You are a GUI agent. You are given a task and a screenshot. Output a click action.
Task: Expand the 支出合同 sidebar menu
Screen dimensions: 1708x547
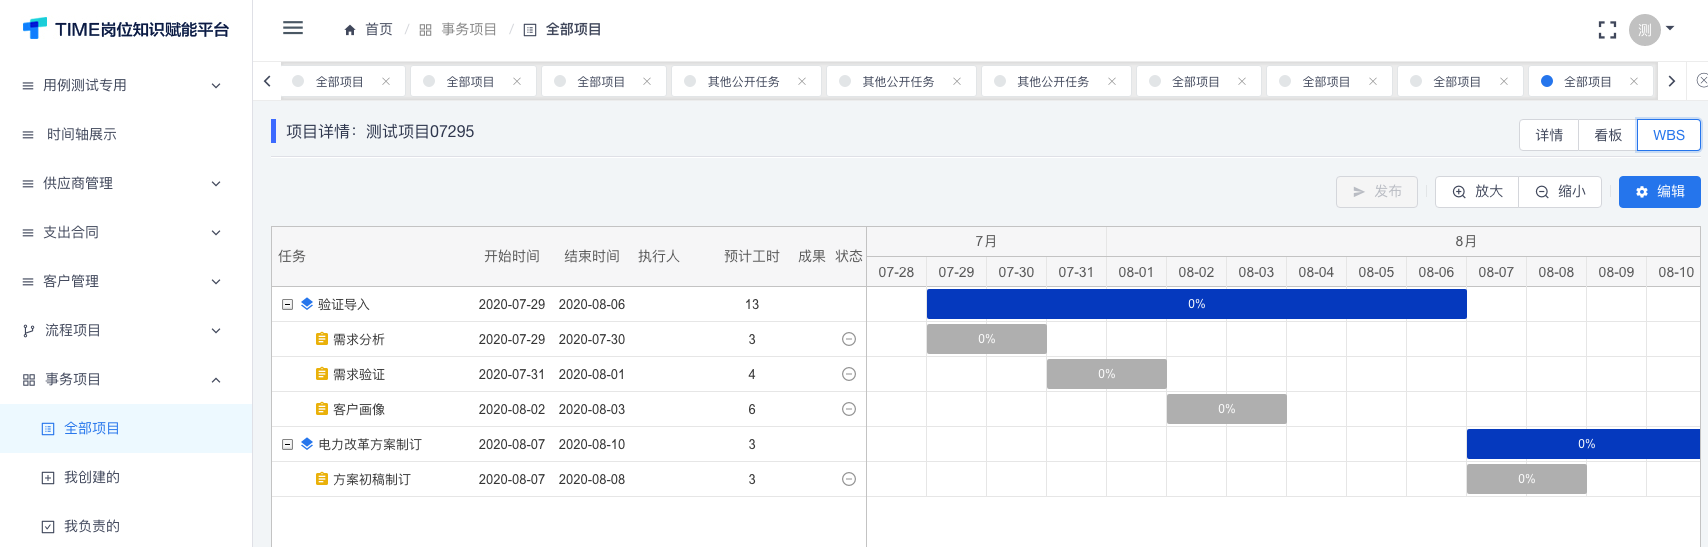126,232
